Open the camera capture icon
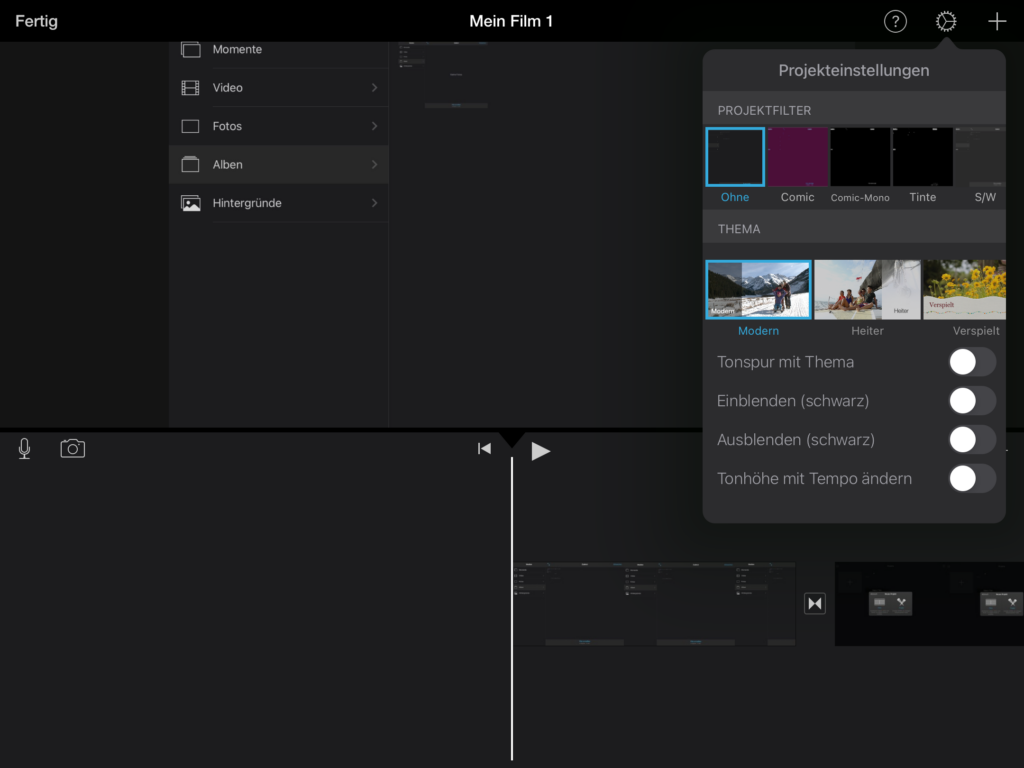 click(x=72, y=449)
